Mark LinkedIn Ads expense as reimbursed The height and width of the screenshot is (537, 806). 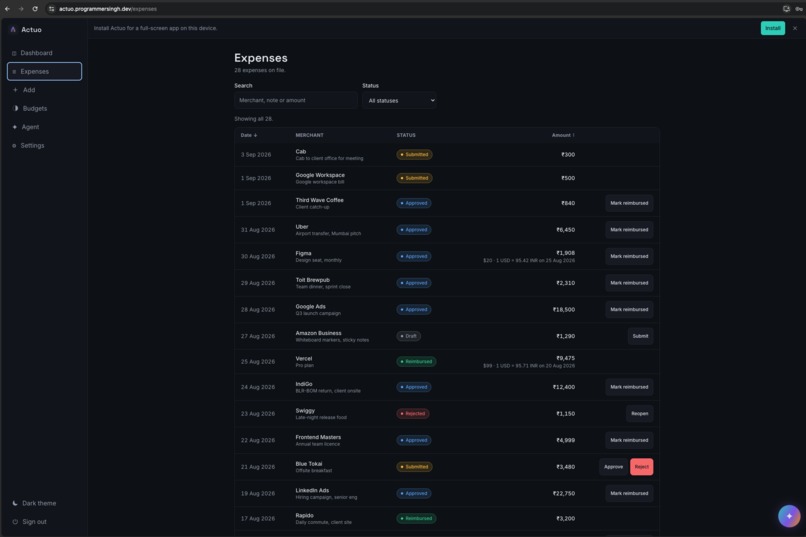click(x=629, y=493)
